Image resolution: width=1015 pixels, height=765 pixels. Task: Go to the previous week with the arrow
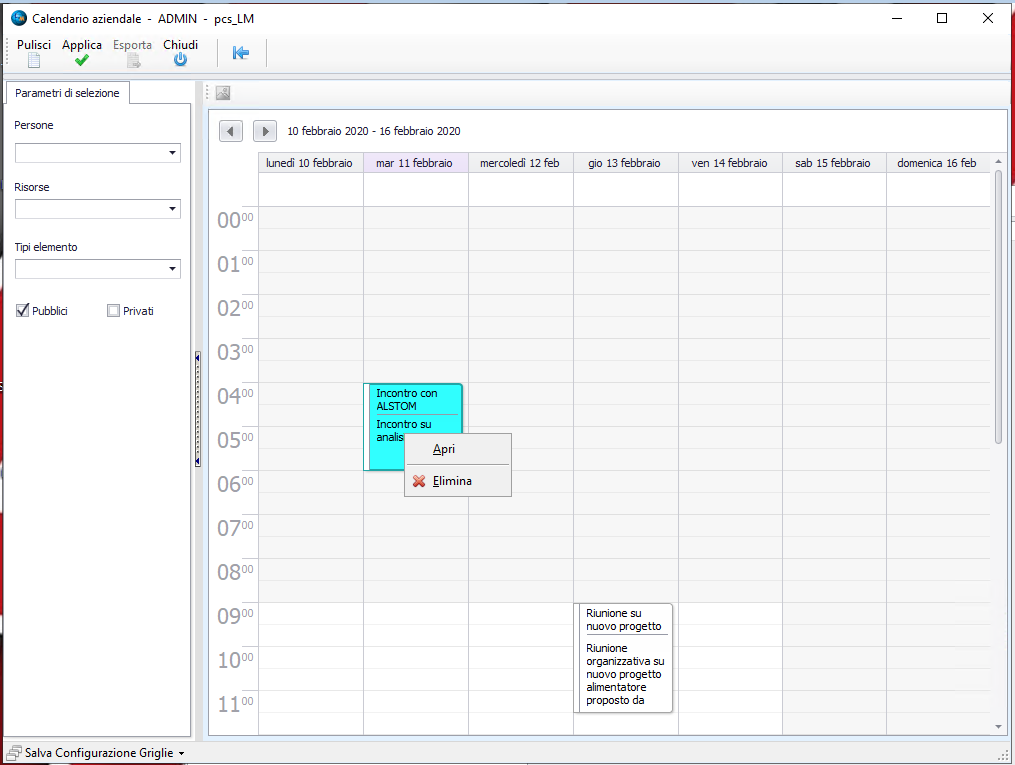coord(231,131)
